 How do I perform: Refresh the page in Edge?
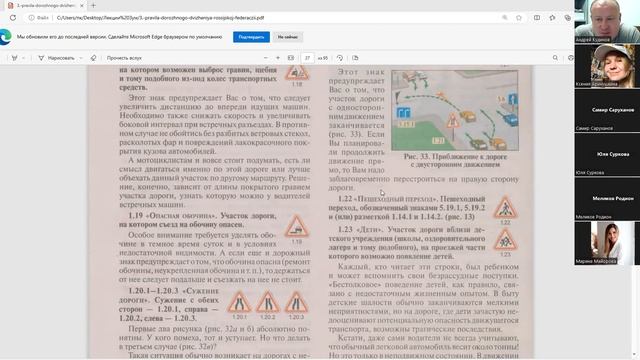[13, 18]
